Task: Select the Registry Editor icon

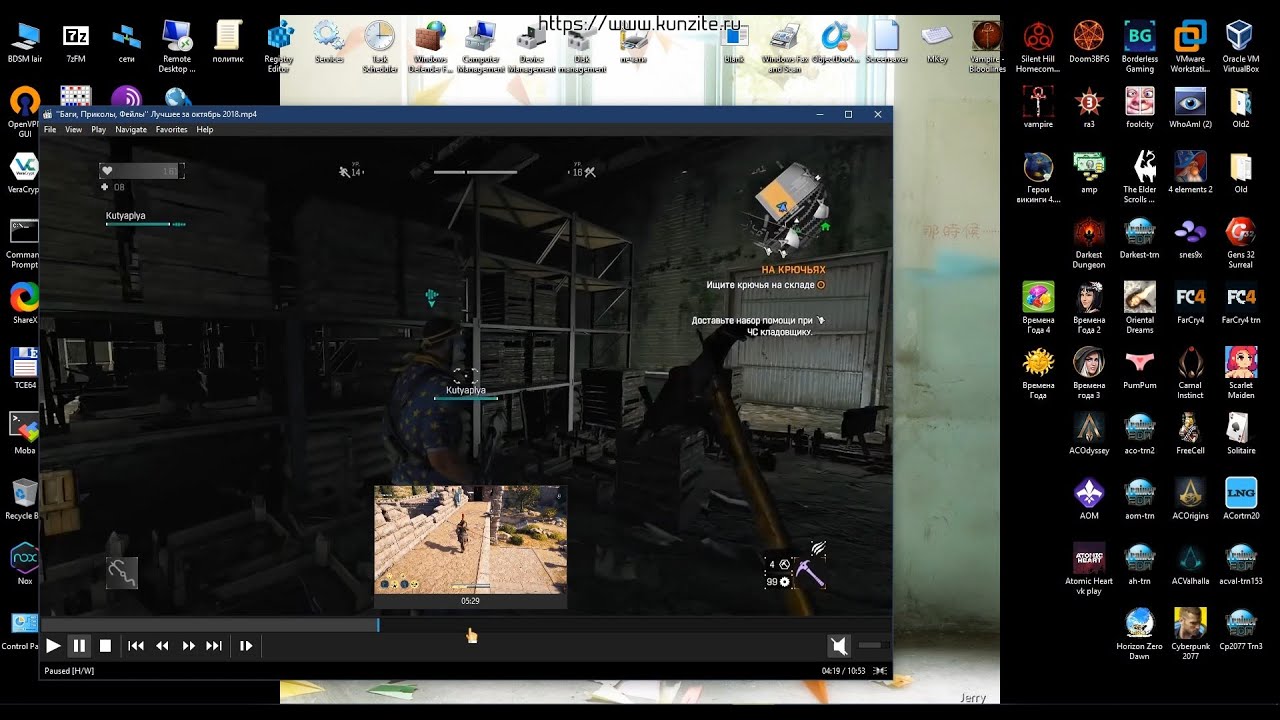Action: point(279,48)
